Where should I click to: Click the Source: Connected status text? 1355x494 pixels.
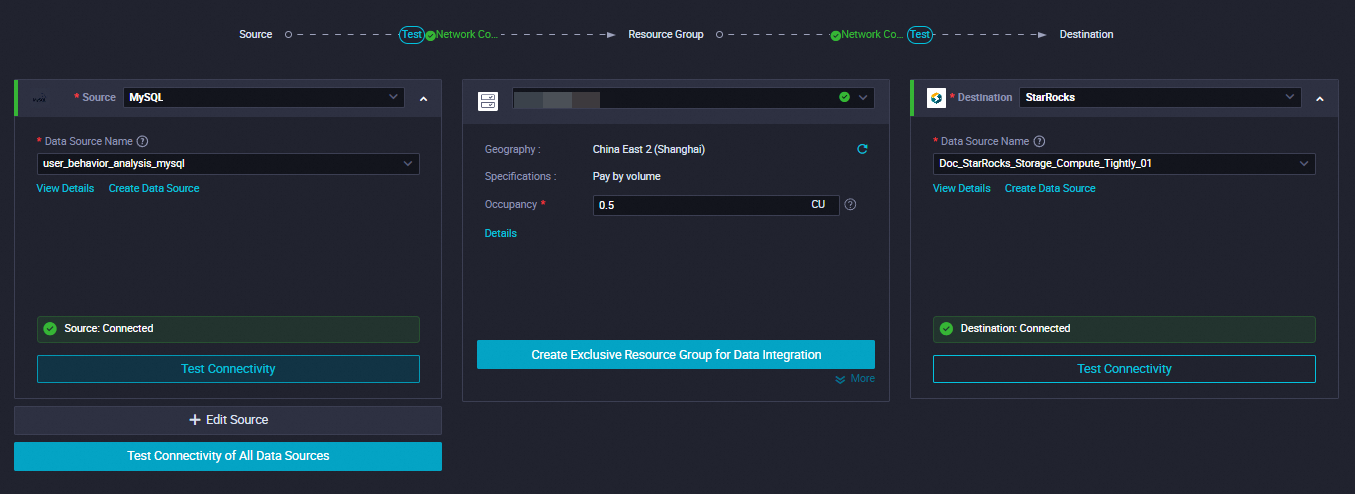click(109, 328)
